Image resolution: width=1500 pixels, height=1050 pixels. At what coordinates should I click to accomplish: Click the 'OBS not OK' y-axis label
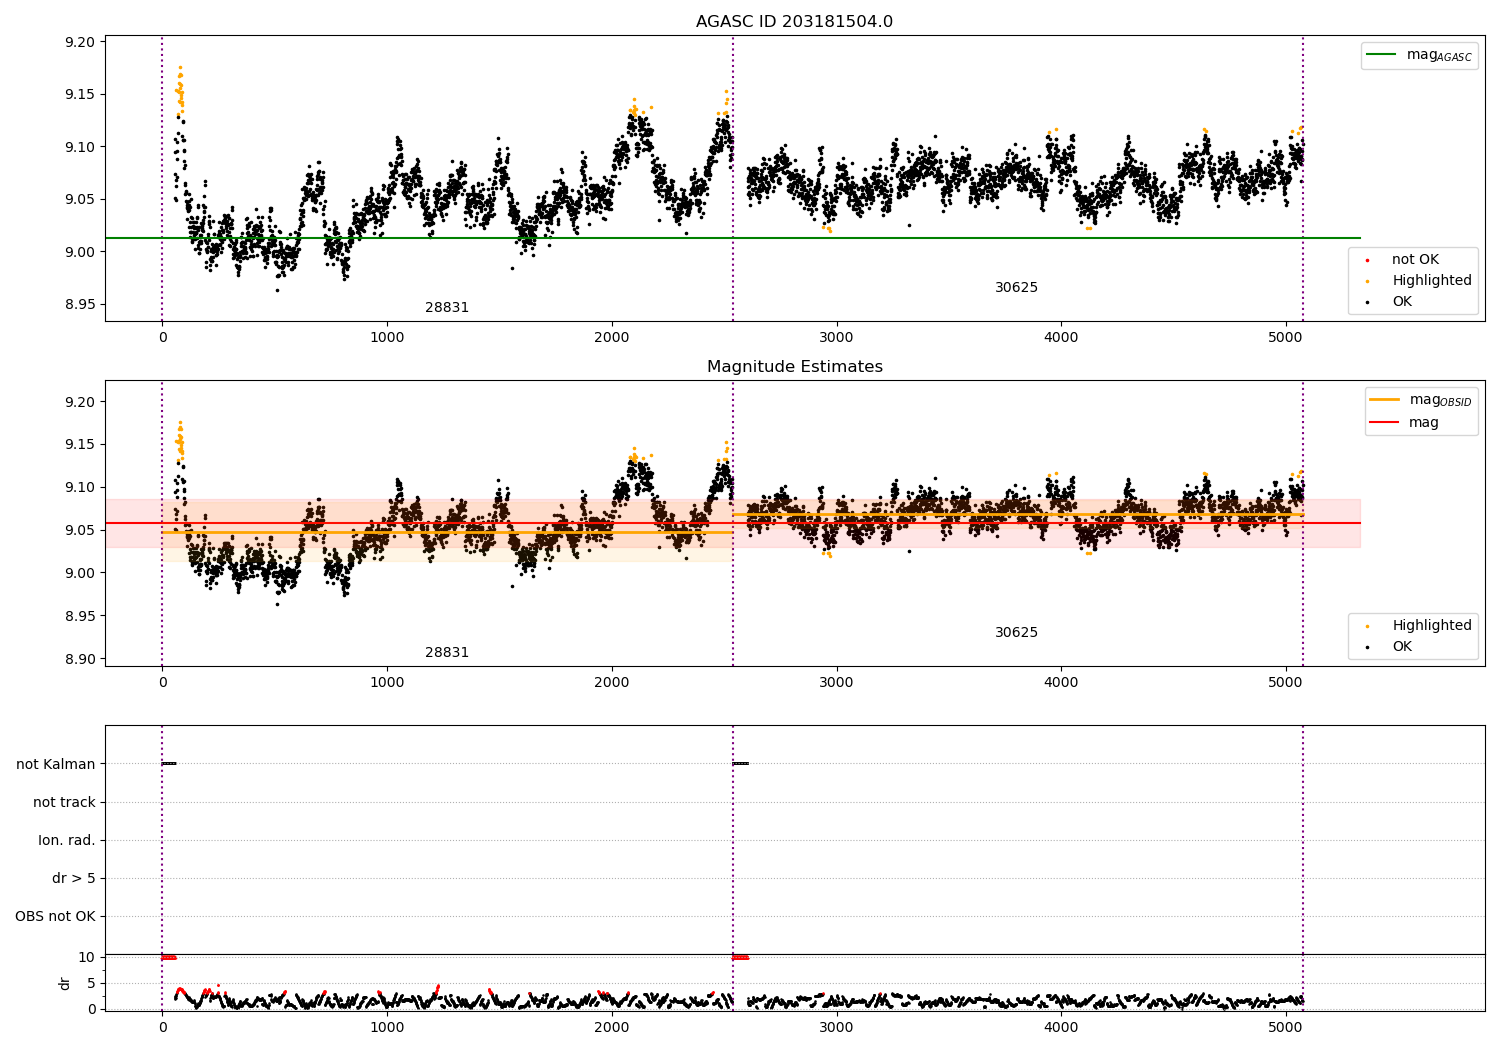tap(56, 916)
